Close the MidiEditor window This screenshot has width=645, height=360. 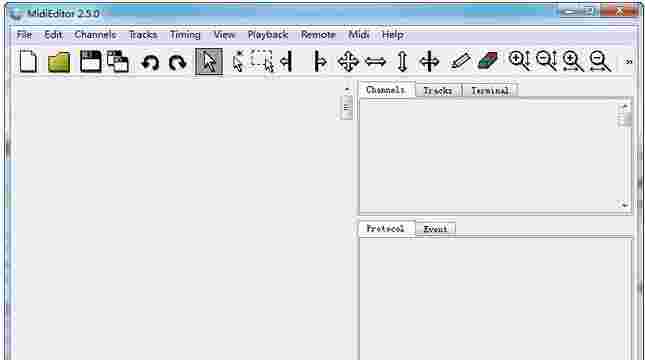619,12
